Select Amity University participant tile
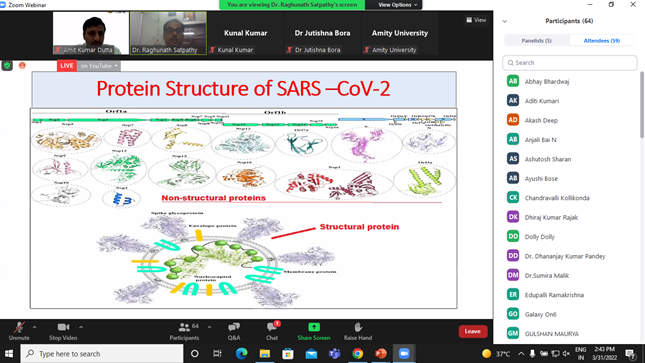Viewport: 645px width, 363px height. 400,33
